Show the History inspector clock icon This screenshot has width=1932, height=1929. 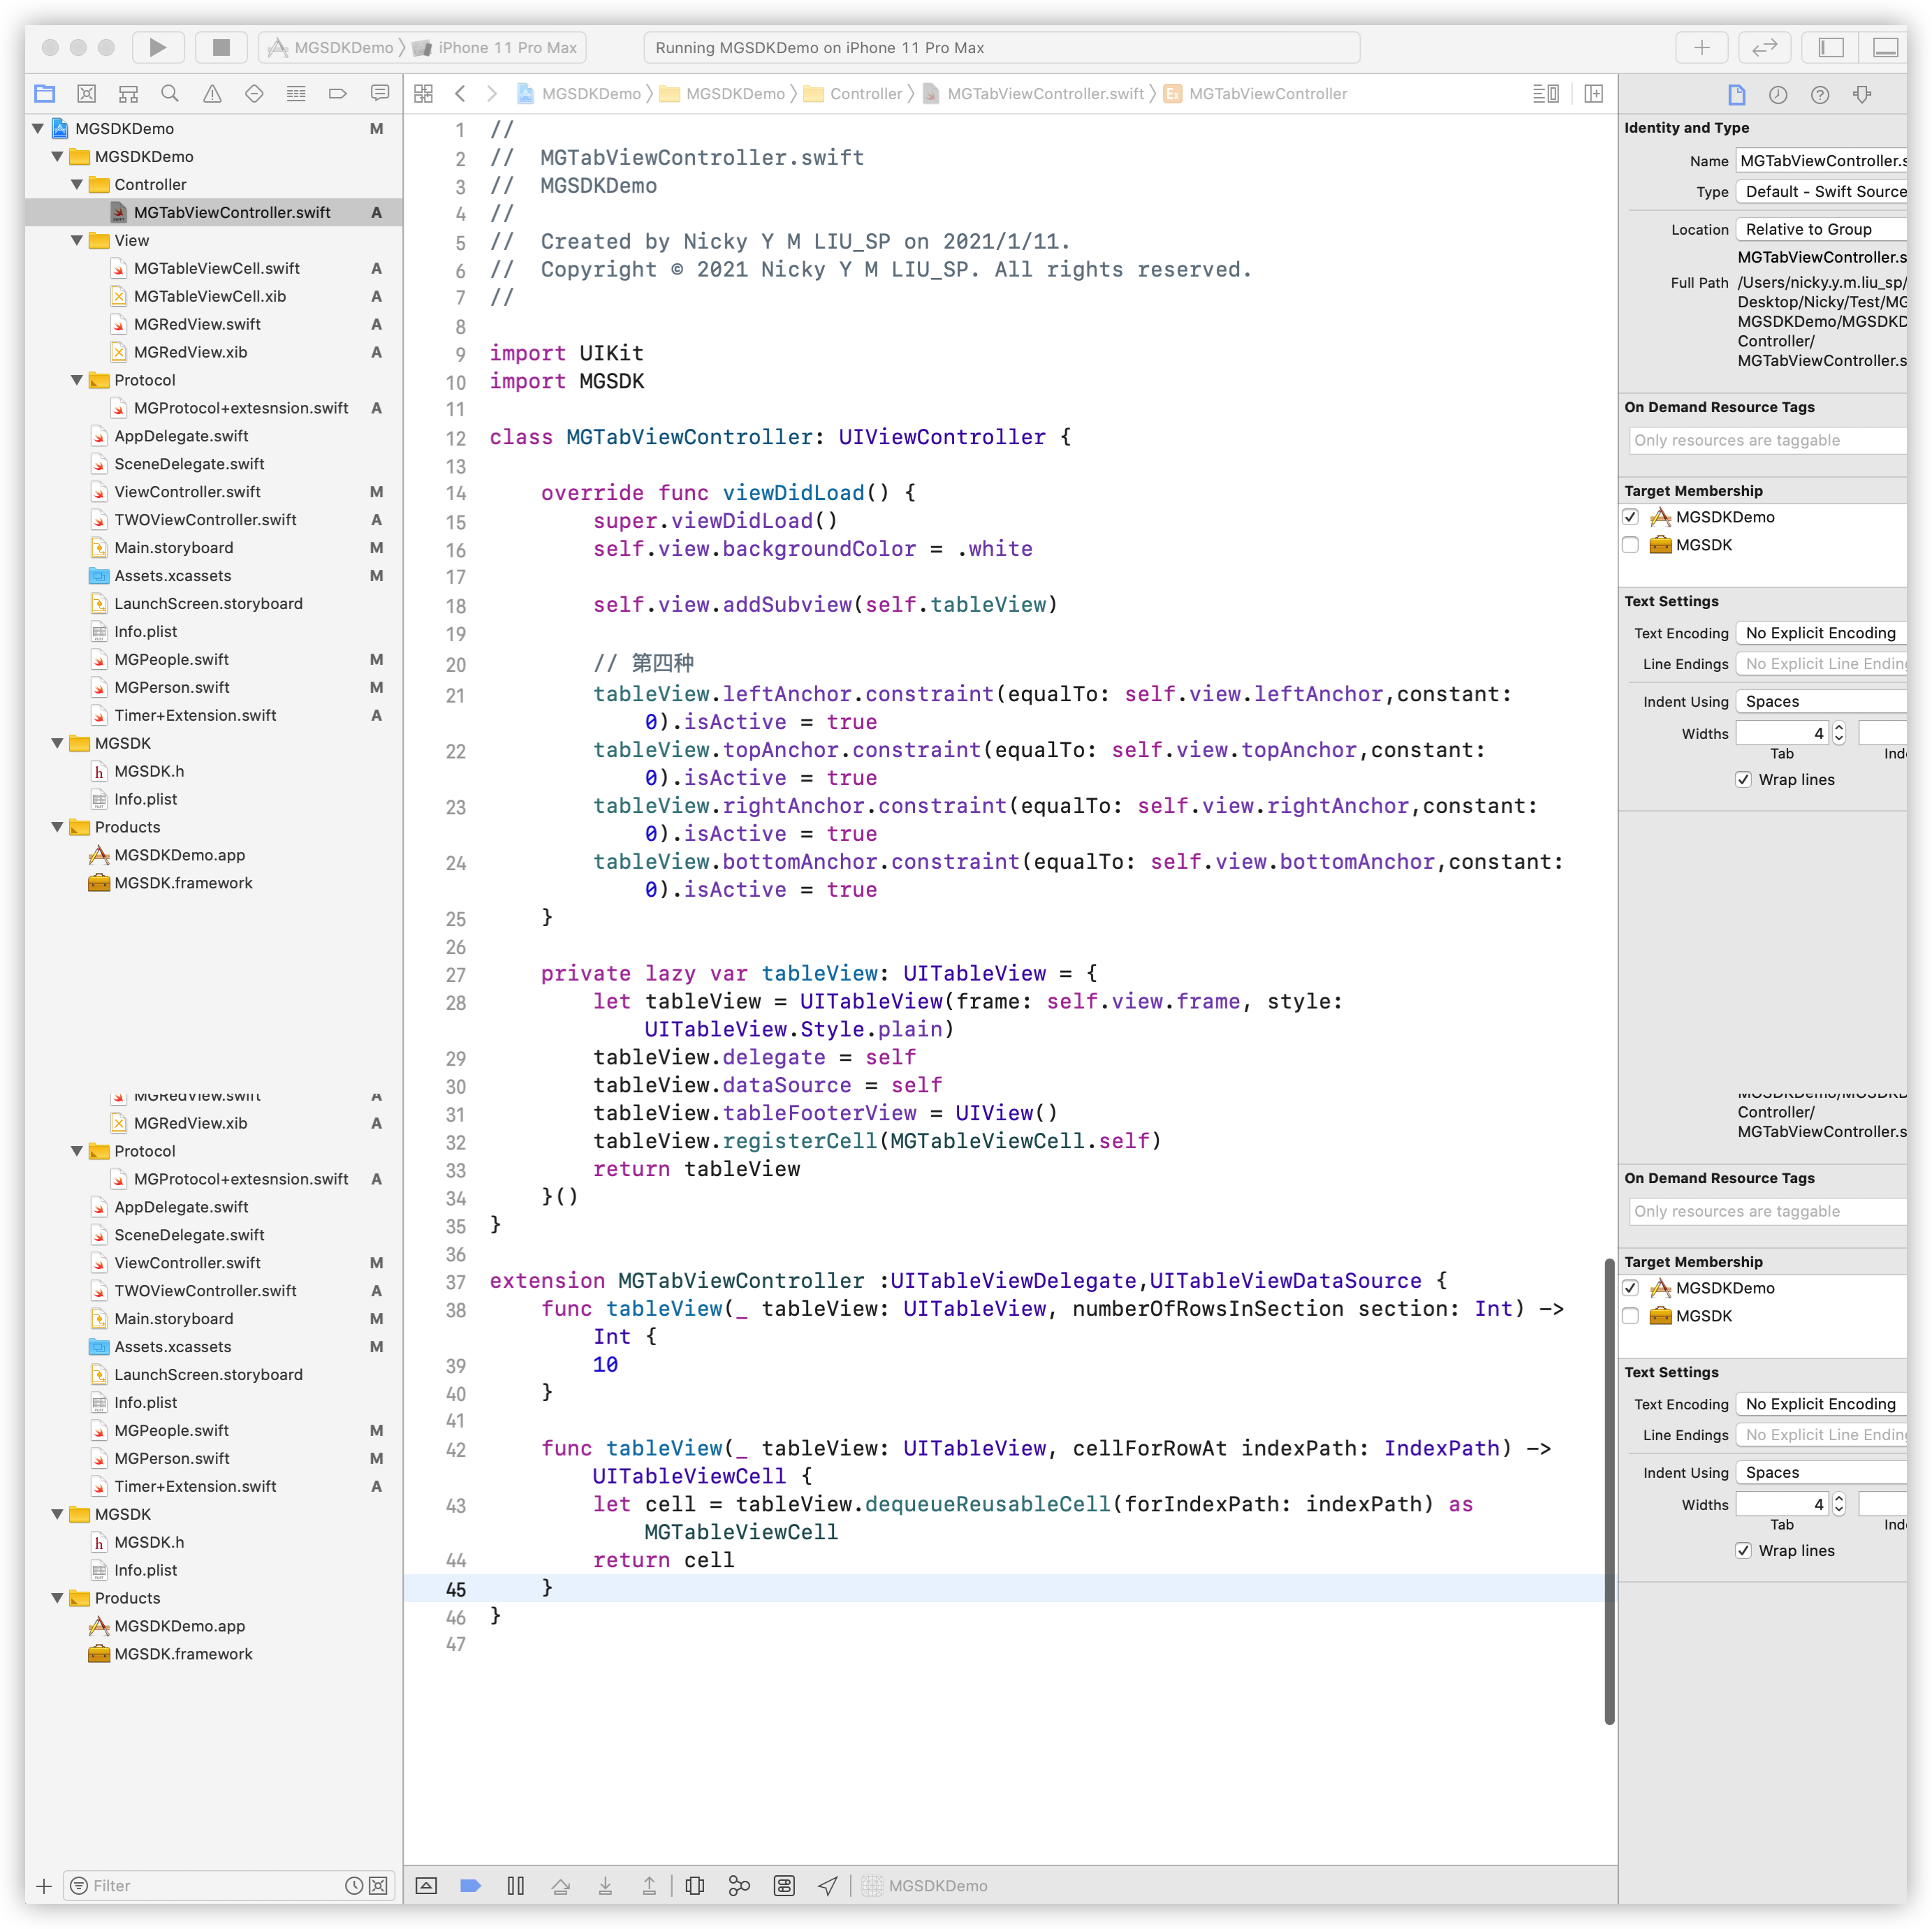[x=1777, y=95]
